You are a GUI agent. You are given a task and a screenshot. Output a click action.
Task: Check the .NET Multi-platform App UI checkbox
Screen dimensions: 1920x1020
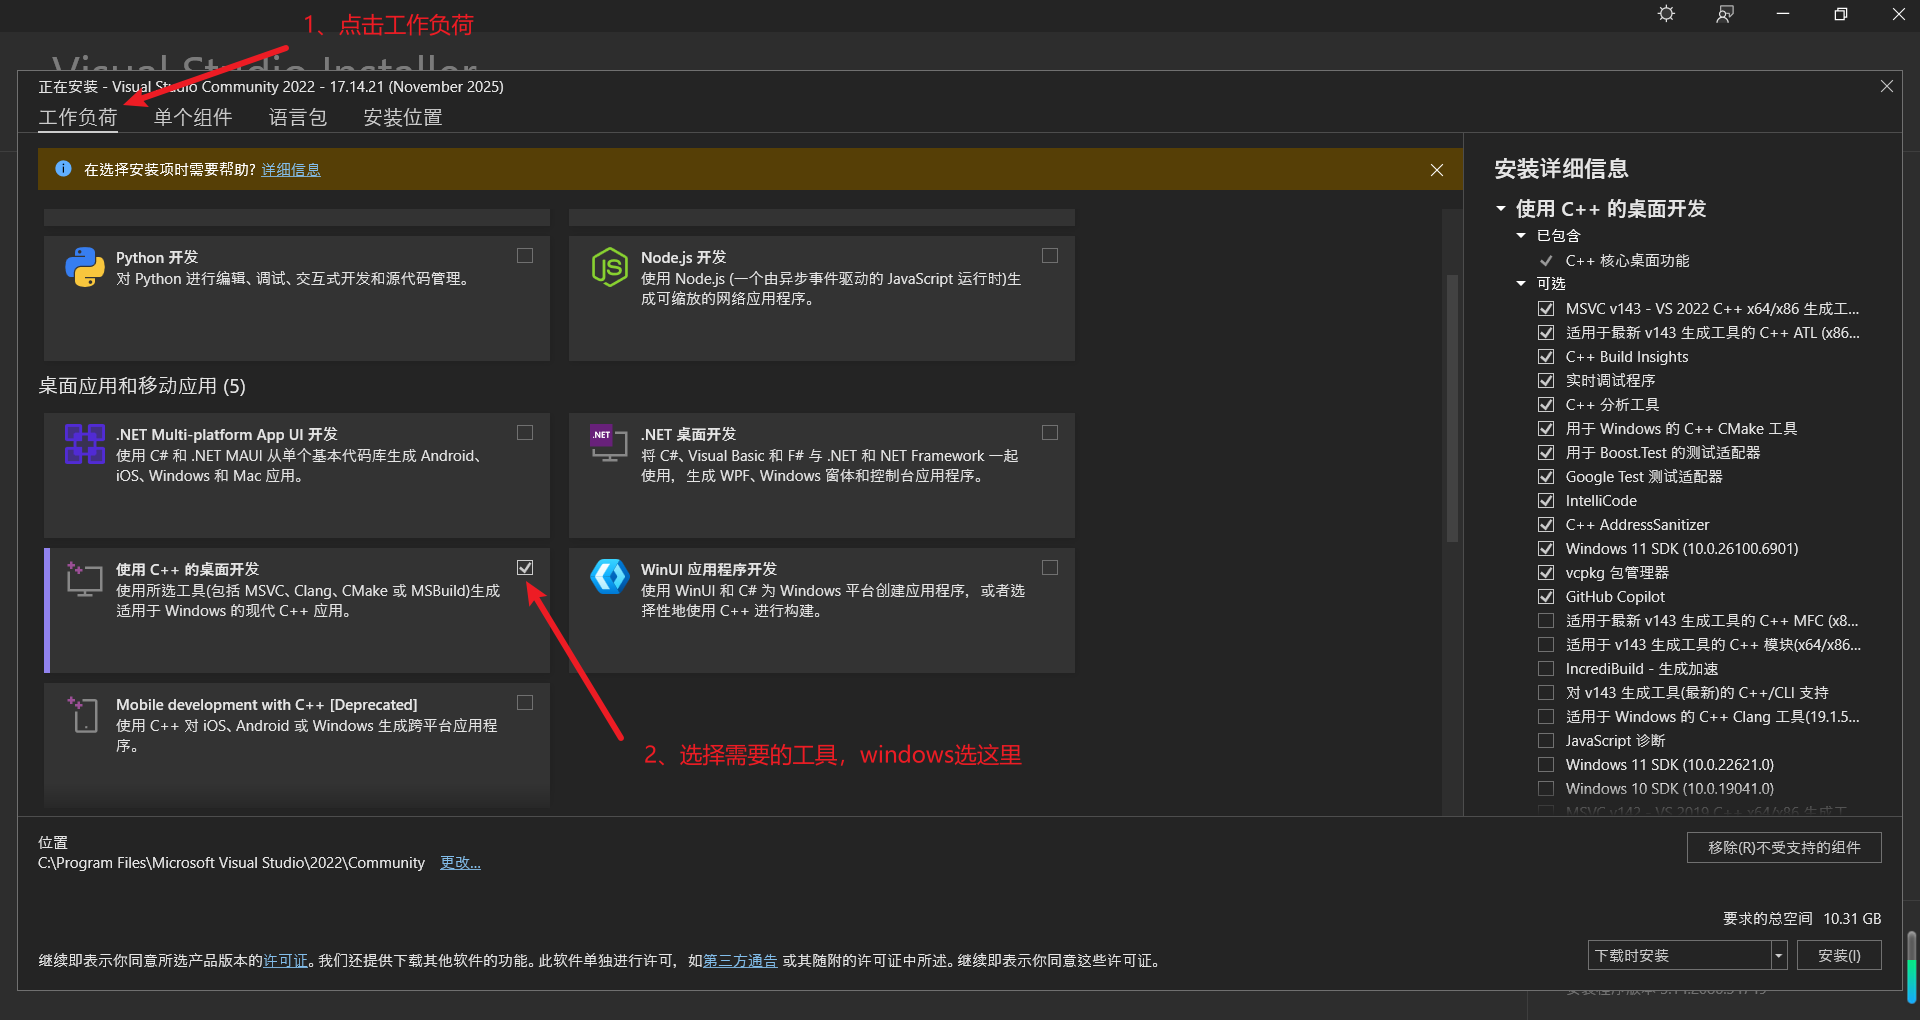525,433
